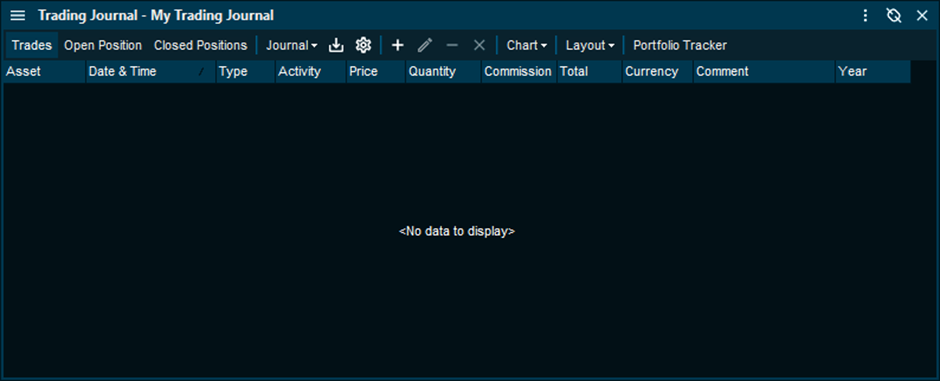Add a new trade with plus icon

coord(397,46)
